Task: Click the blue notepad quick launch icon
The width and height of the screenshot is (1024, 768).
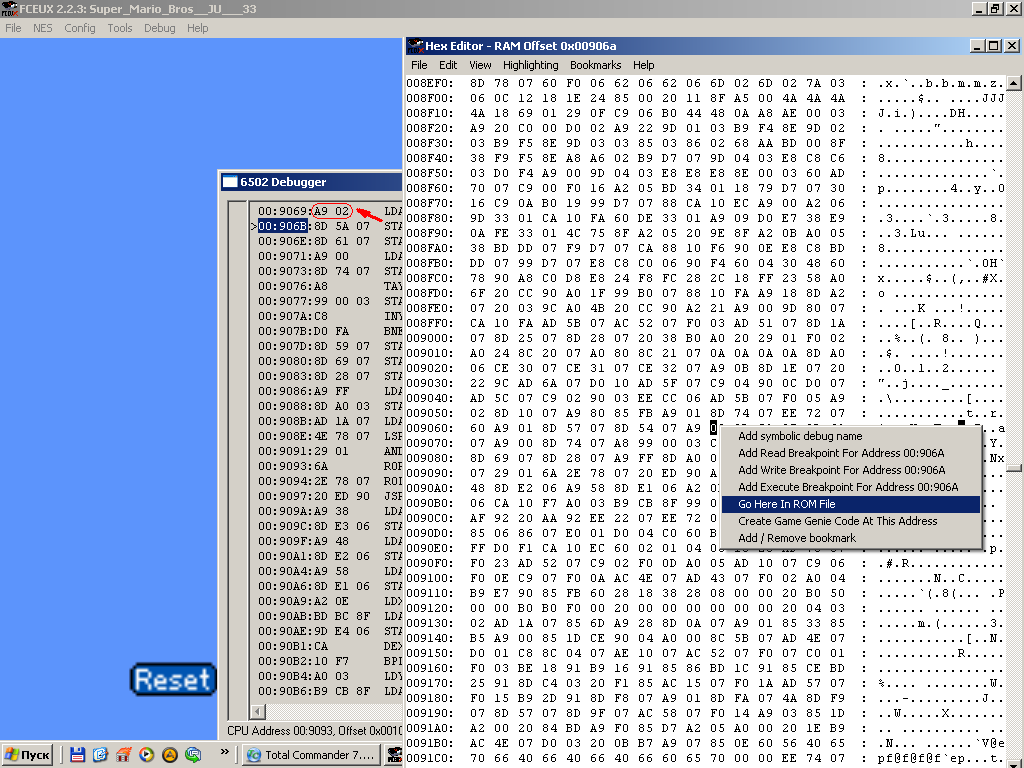Action: pyautogui.click(x=100, y=755)
